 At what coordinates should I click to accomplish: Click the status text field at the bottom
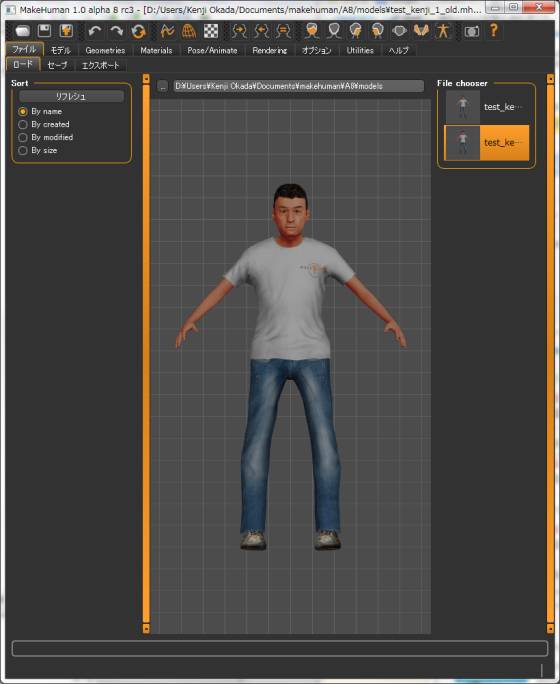coord(280,648)
